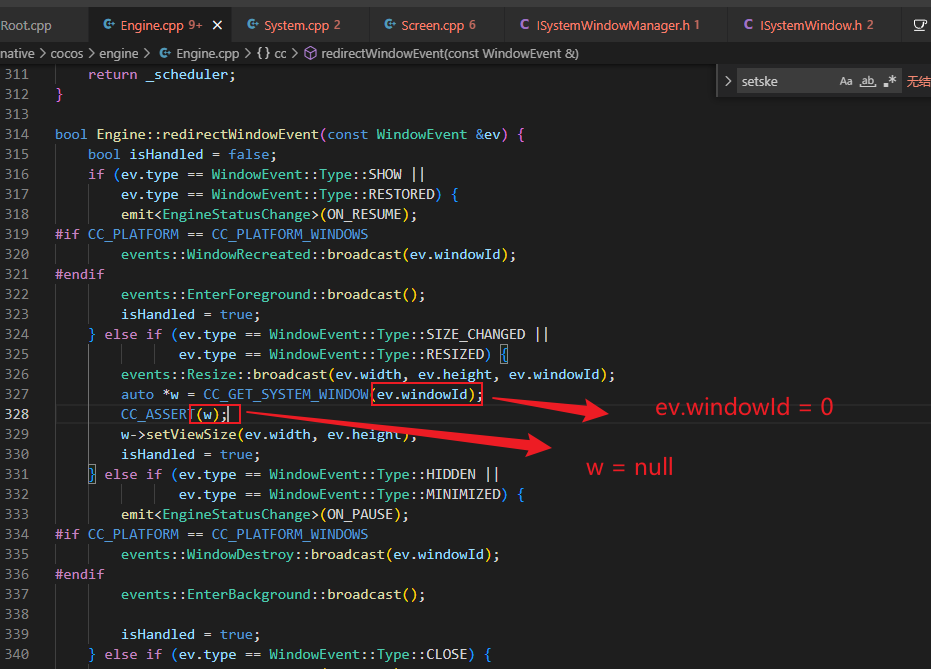Viewport: 931px width, 669px height.
Task: Enable regular expression search mode
Action: 889,80
